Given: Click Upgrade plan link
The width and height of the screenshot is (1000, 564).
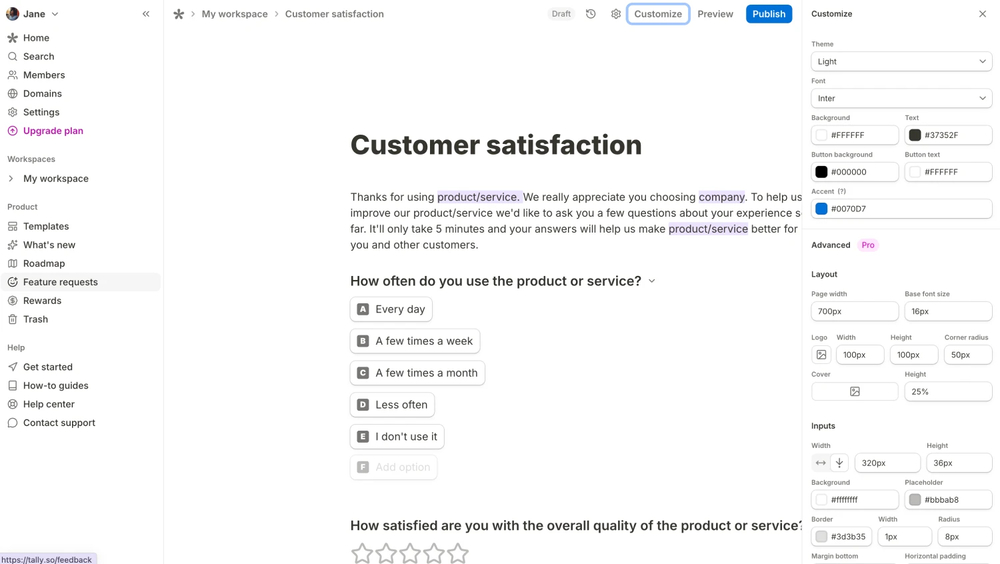Looking at the screenshot, I should click(53, 131).
